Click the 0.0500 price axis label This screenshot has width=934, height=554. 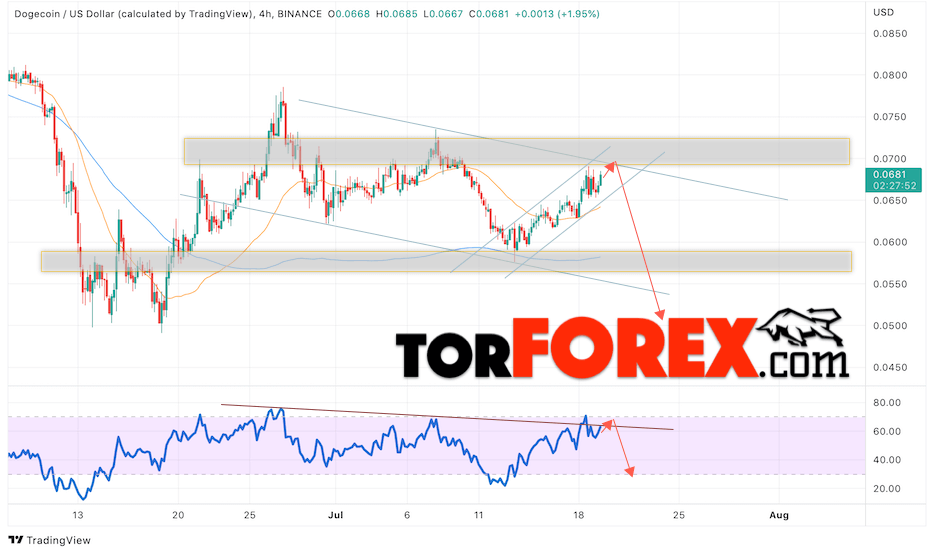click(x=890, y=326)
